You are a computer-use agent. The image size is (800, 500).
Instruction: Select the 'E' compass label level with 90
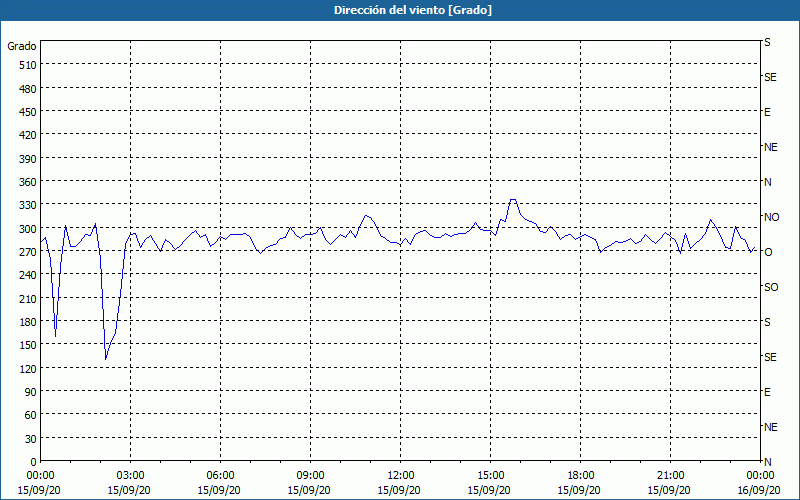pyautogui.click(x=767, y=392)
